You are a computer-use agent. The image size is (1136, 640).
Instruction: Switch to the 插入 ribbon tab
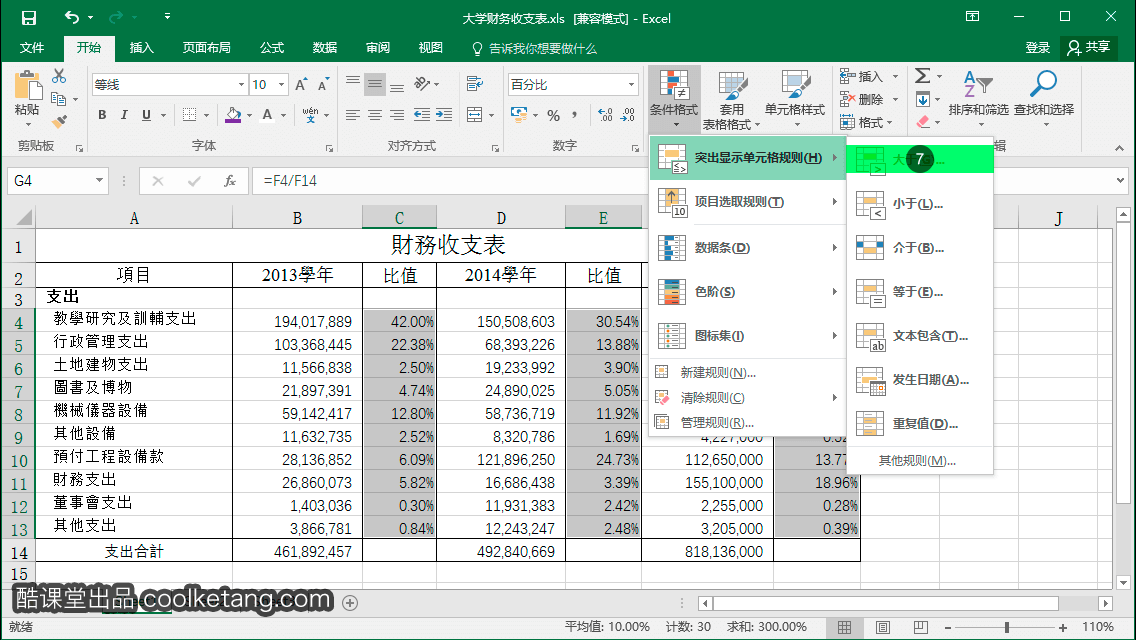pos(141,48)
